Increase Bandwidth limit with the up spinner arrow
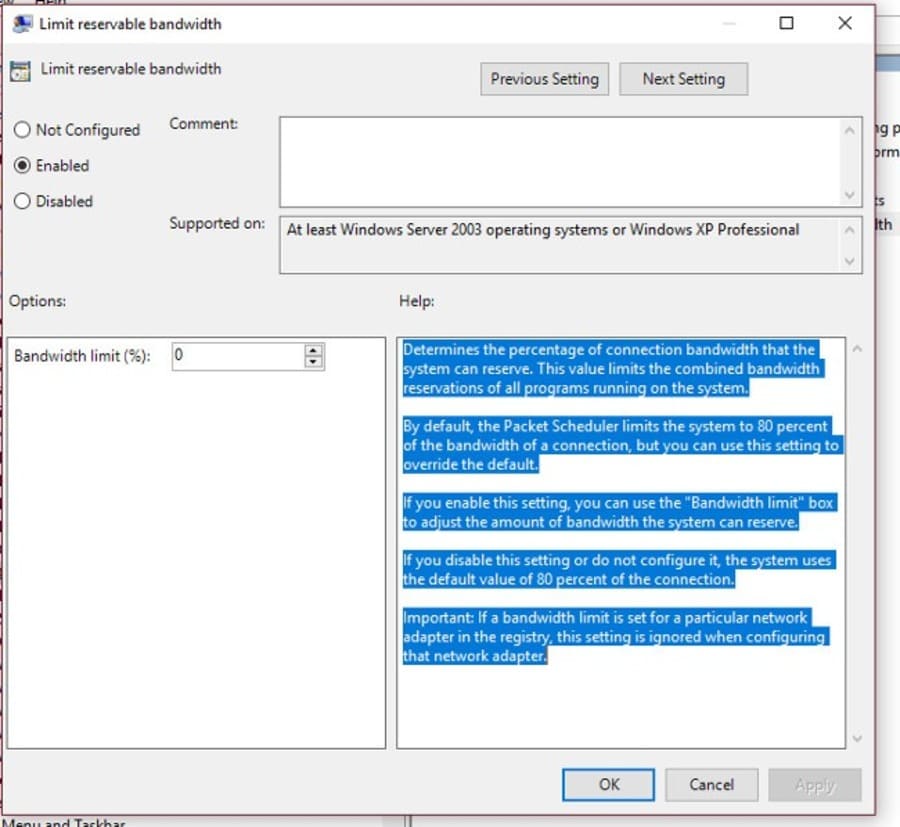The image size is (900, 827). click(x=313, y=350)
